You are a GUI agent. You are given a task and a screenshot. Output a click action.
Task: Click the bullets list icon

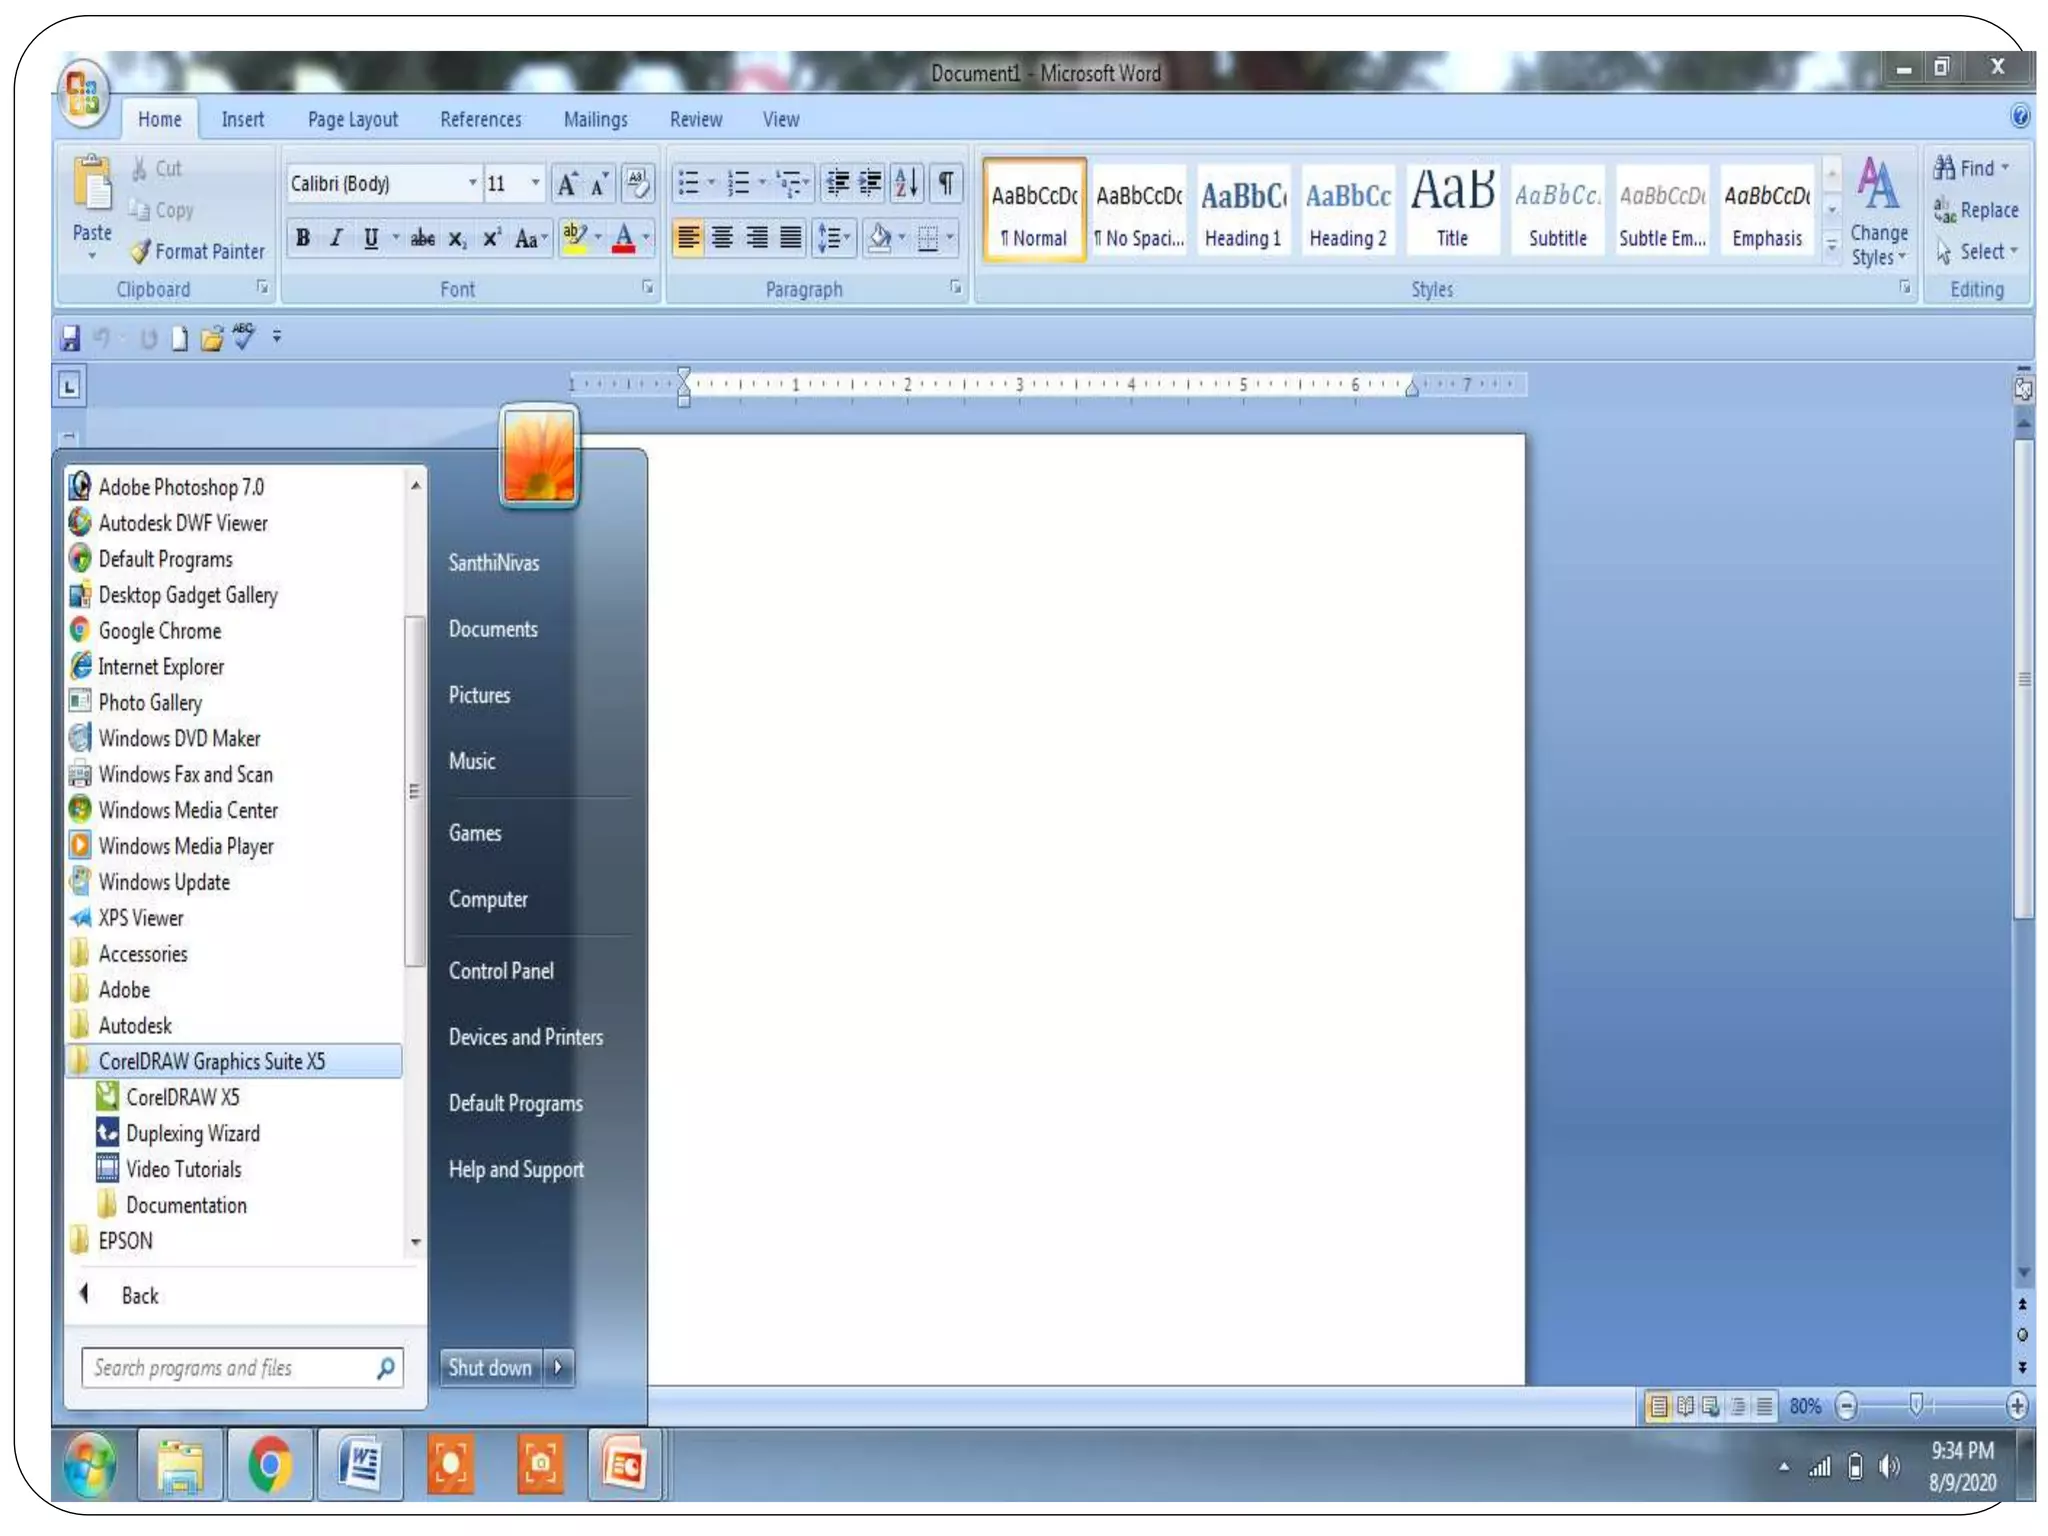pos(689,183)
